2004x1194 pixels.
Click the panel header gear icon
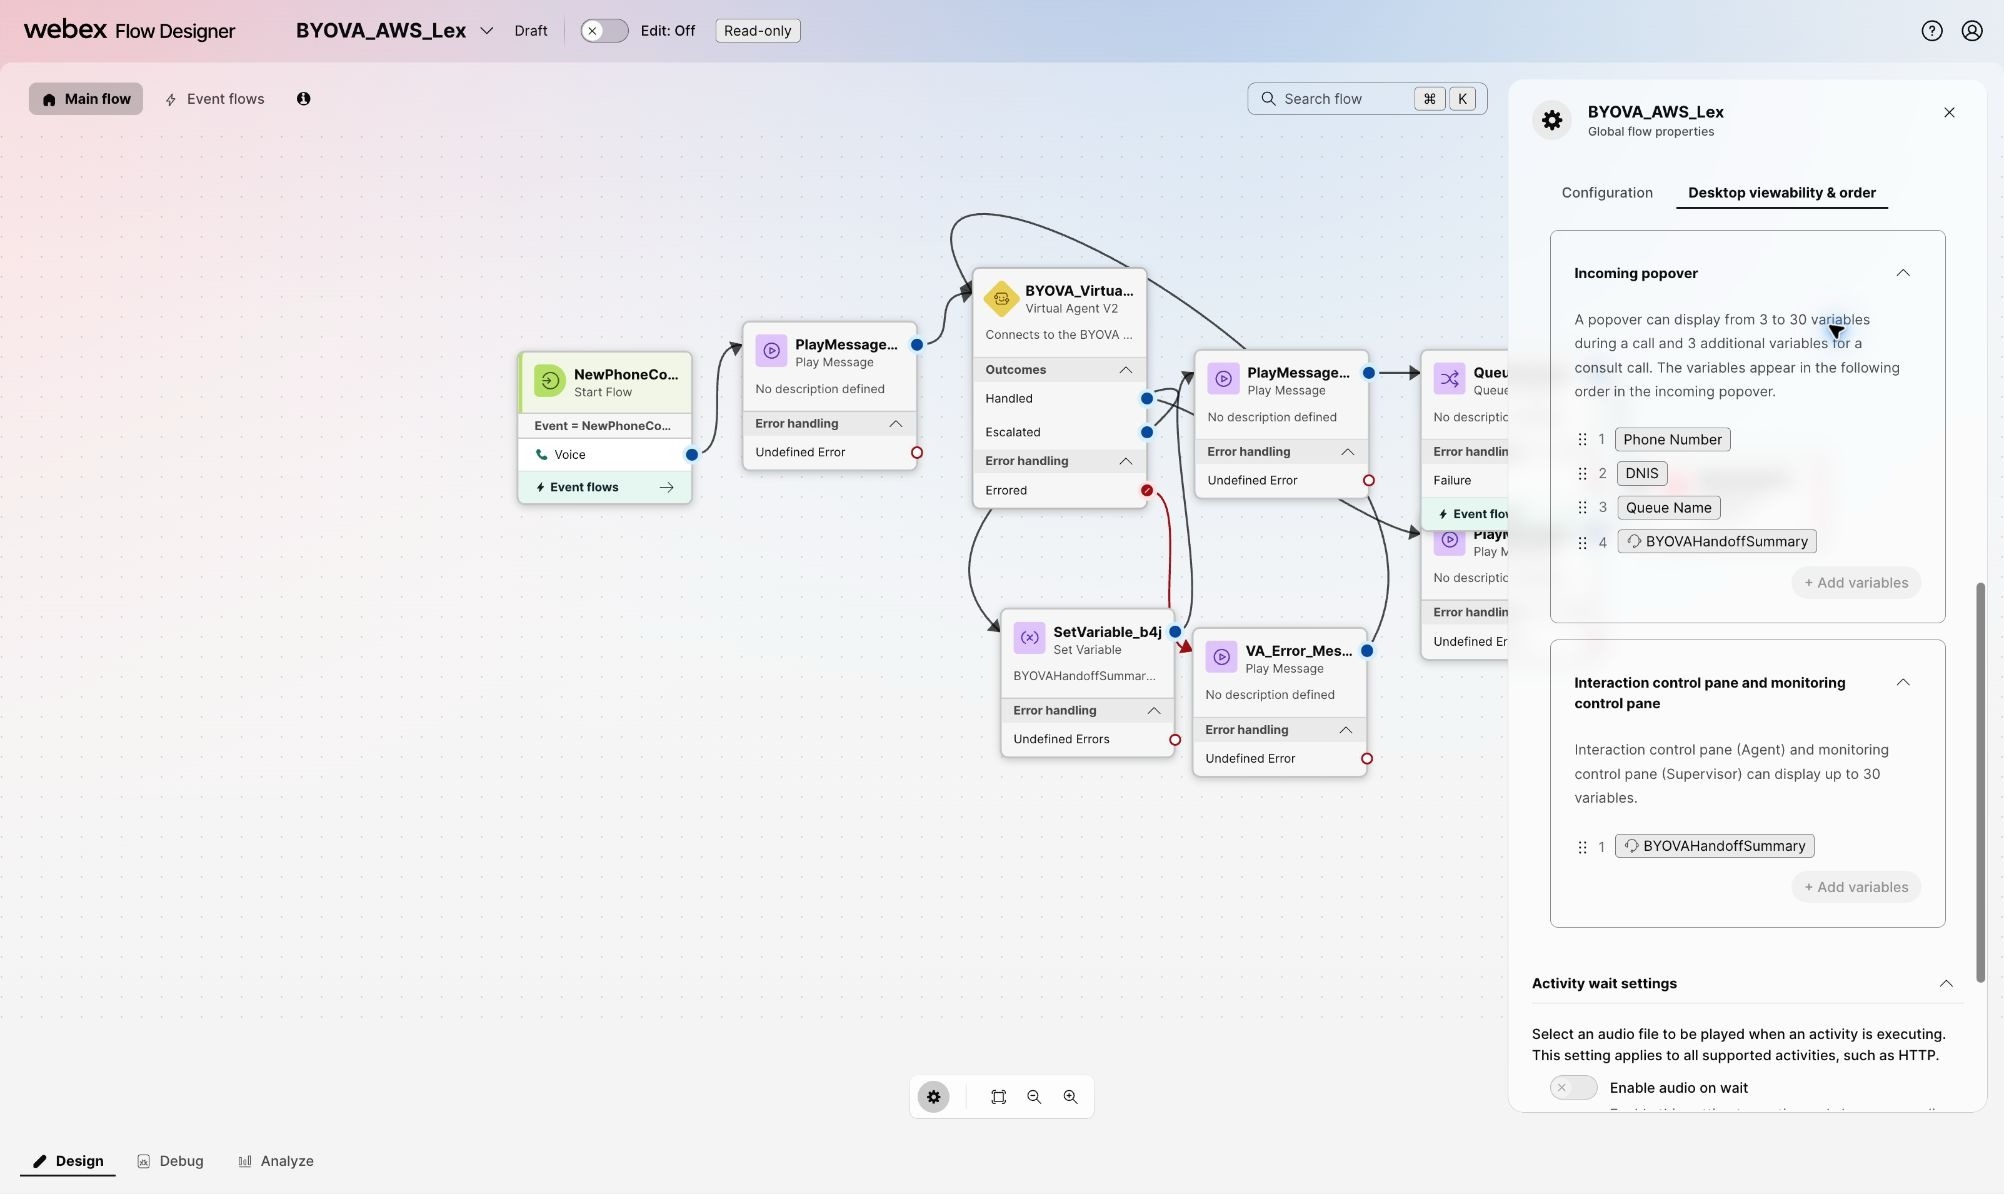click(1552, 120)
